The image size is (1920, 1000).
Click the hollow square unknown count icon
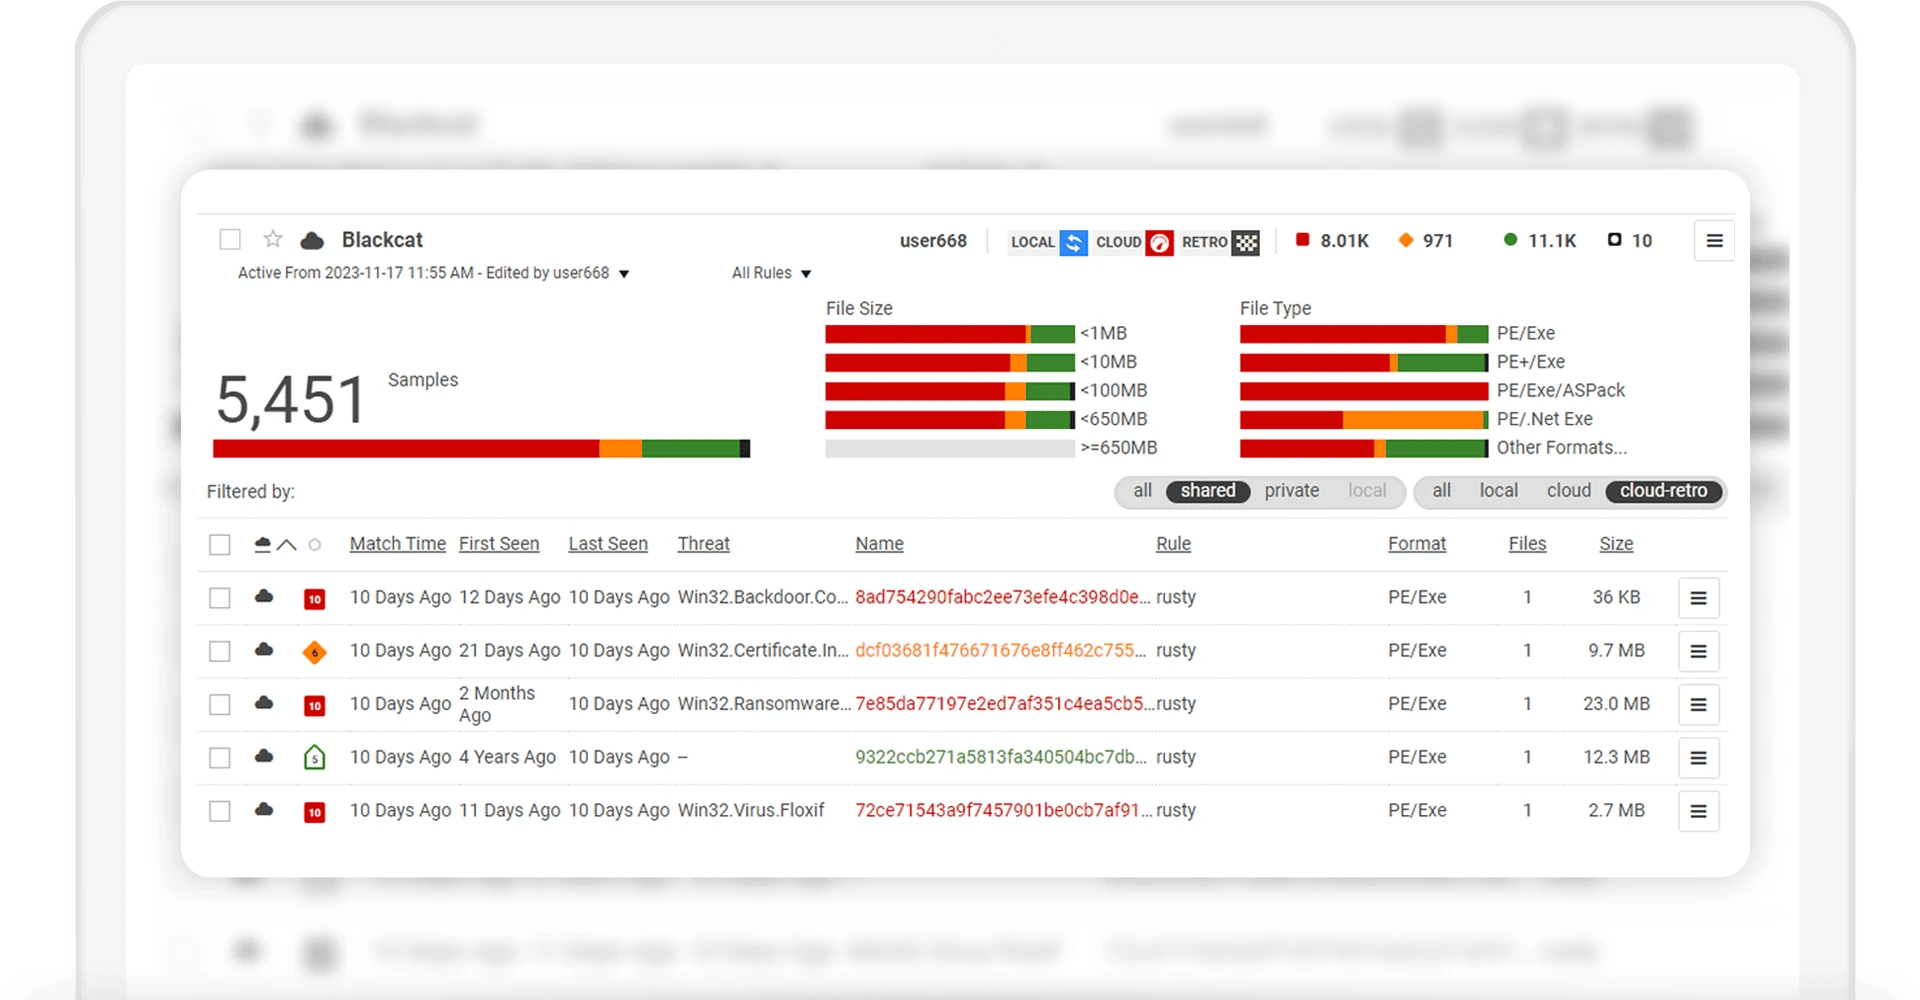[x=1614, y=240]
